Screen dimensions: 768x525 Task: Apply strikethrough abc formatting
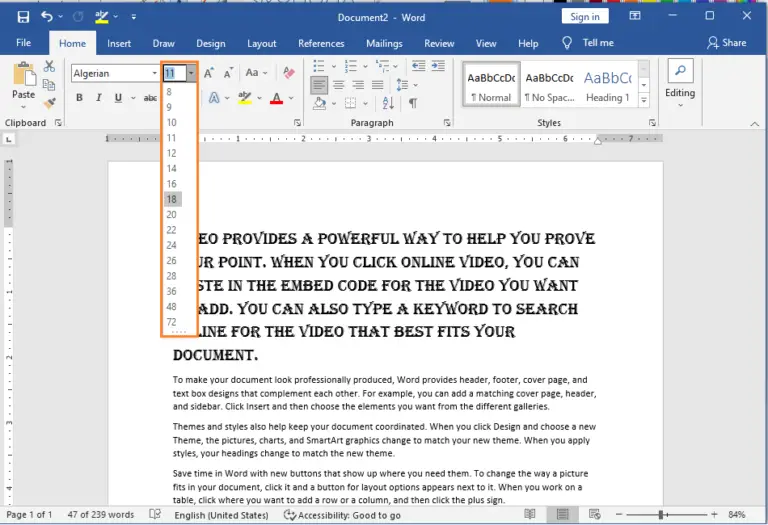150,98
